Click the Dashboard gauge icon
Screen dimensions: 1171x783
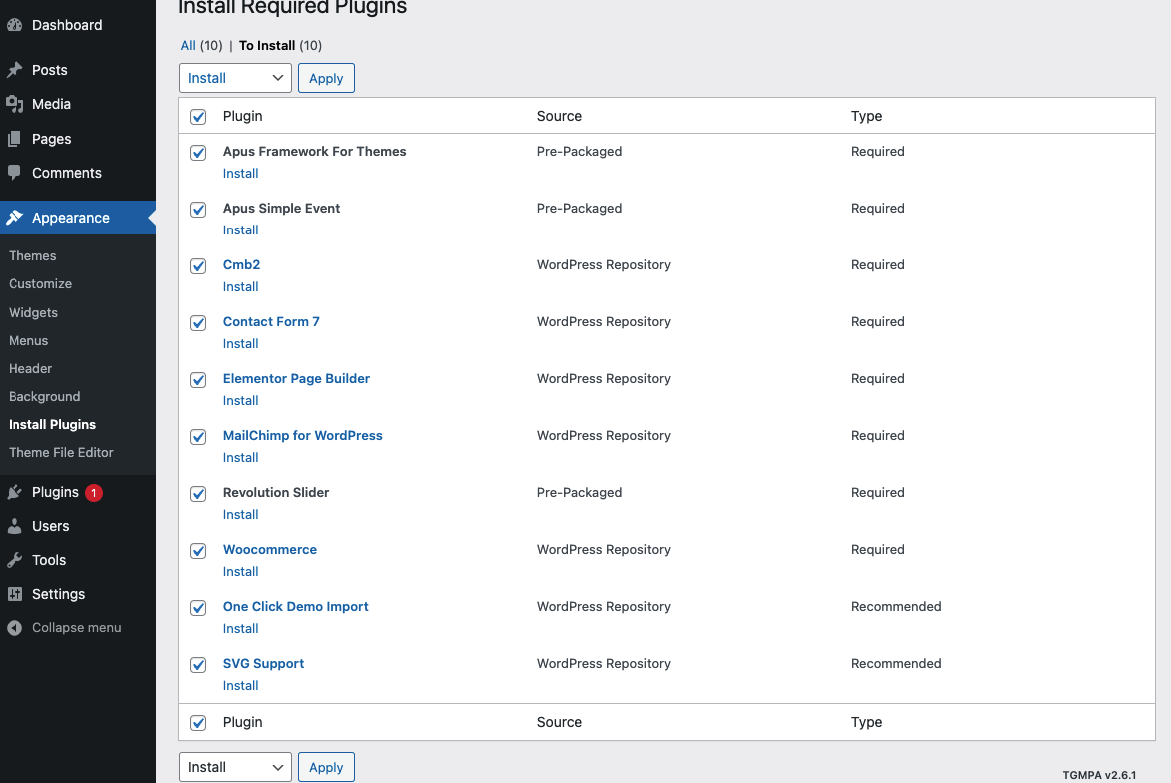point(15,25)
